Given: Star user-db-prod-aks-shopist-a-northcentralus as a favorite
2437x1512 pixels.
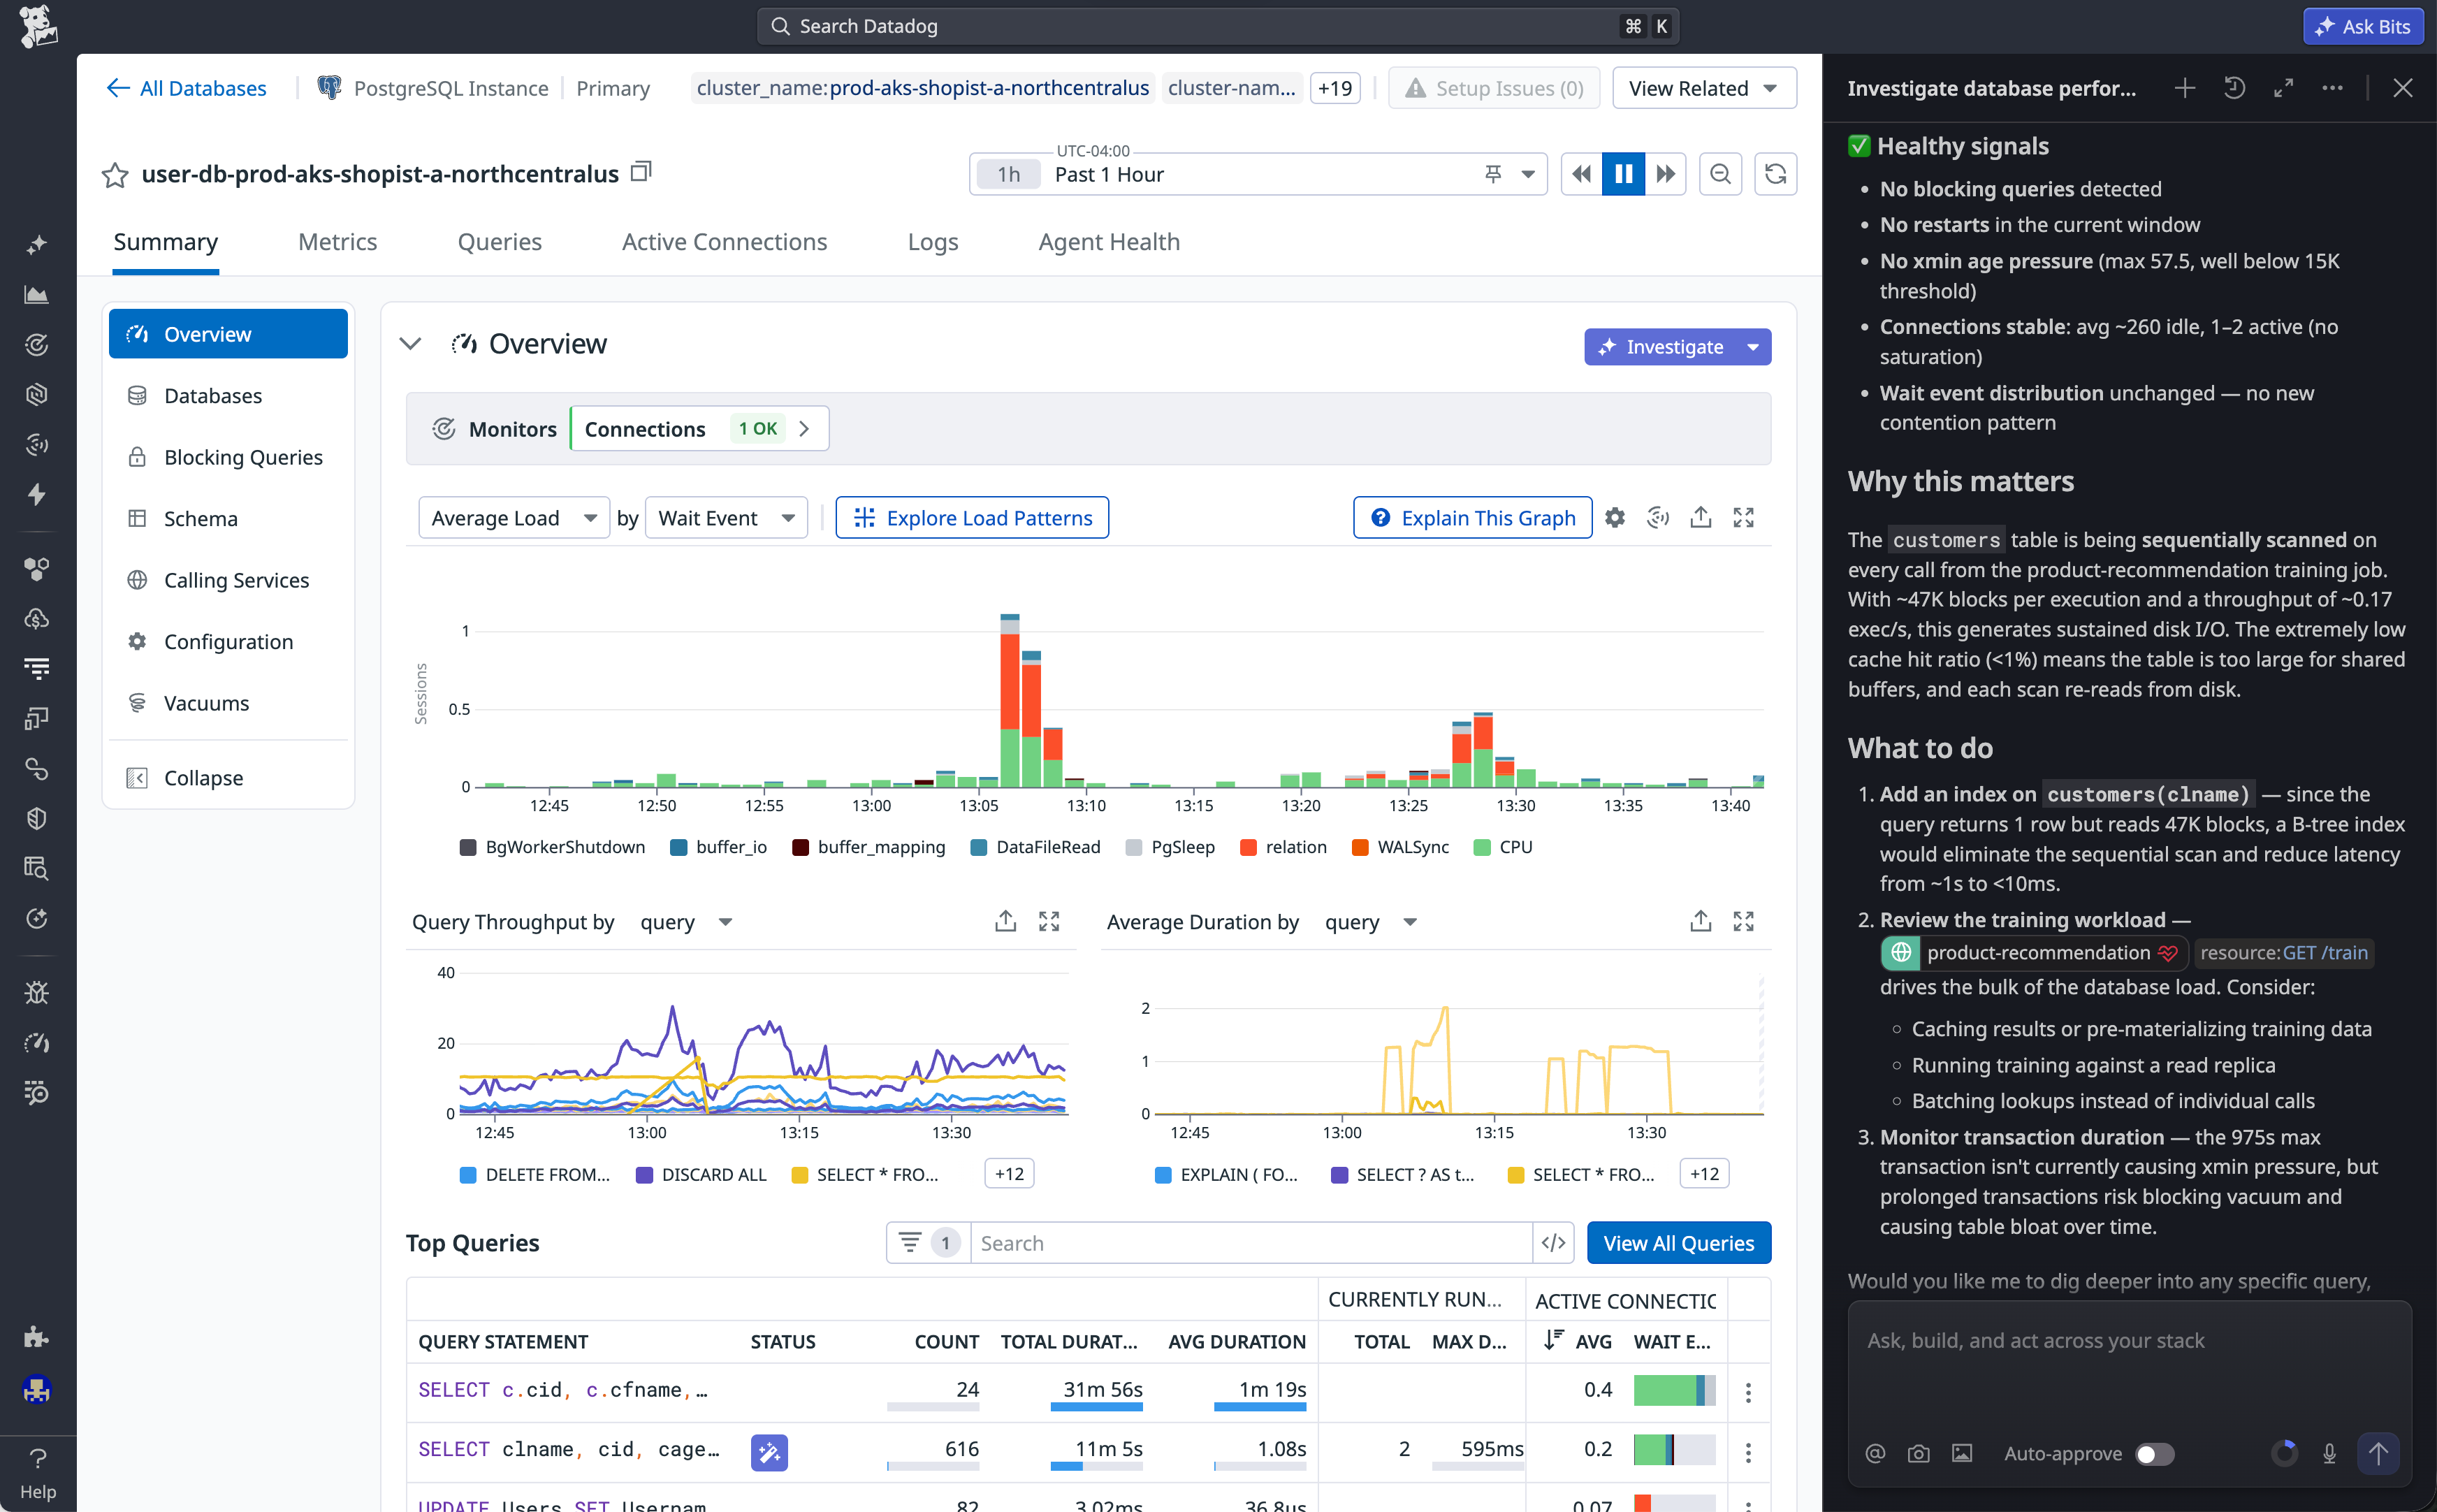Looking at the screenshot, I should (115, 175).
